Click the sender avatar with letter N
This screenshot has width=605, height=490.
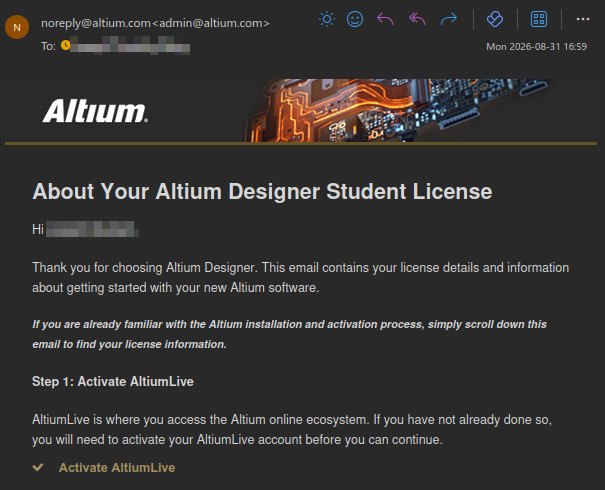[17, 27]
